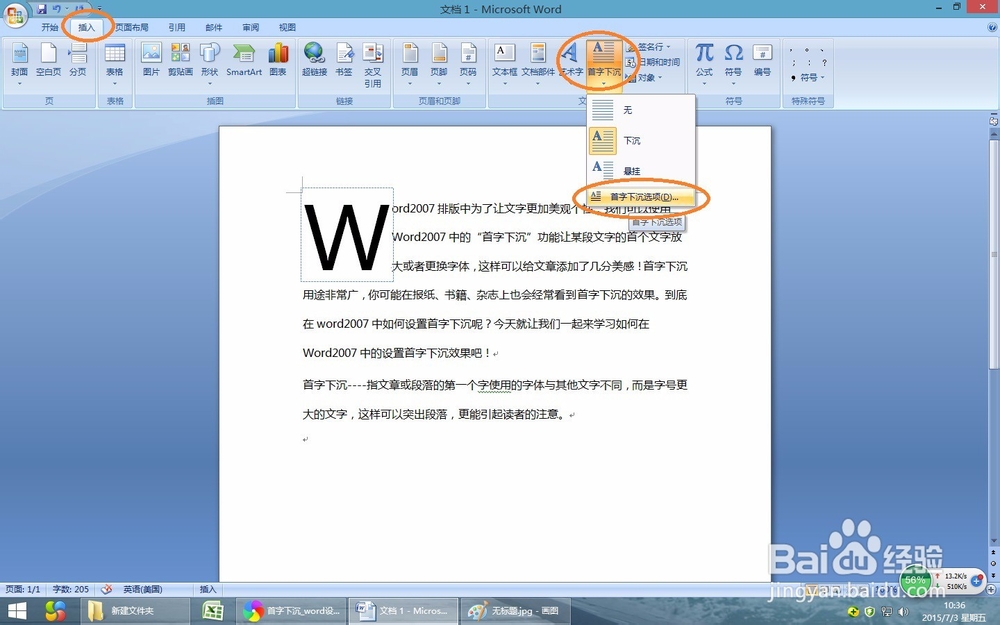The image size is (1000, 625).
Task: Click the word count 字数: 205
Action: (x=71, y=589)
